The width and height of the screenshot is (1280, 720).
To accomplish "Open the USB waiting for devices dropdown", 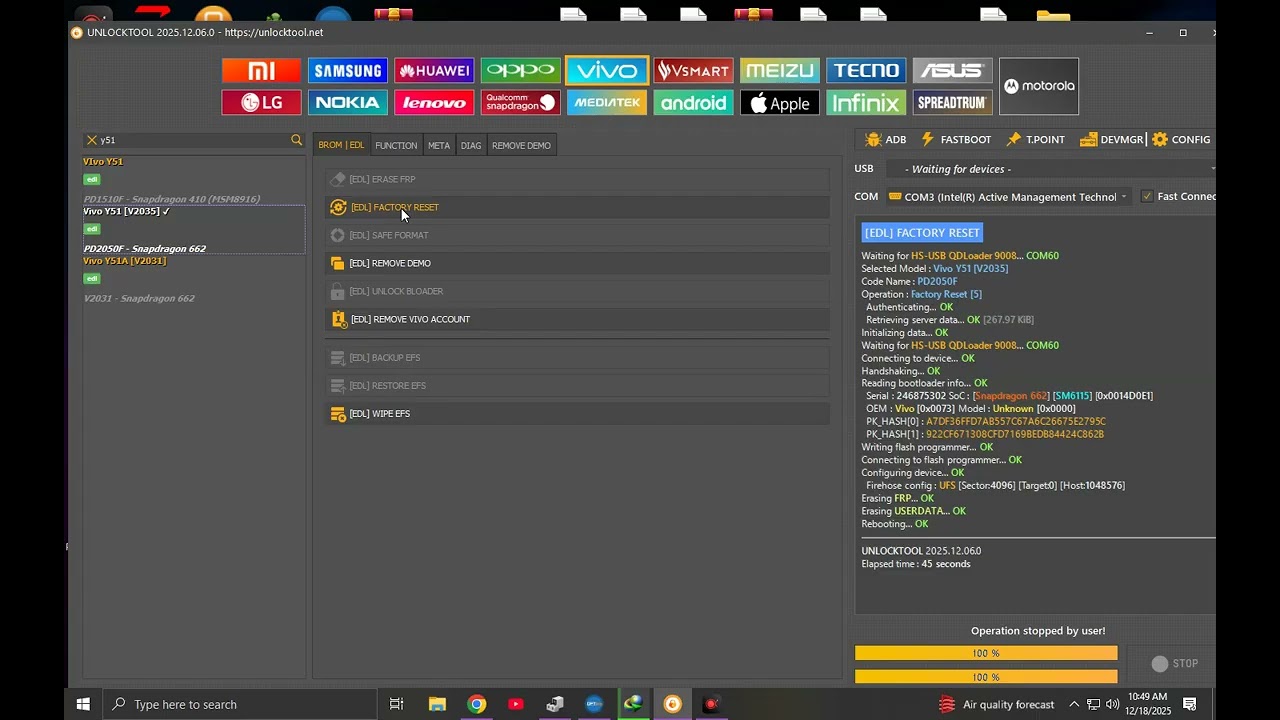I will [1050, 169].
